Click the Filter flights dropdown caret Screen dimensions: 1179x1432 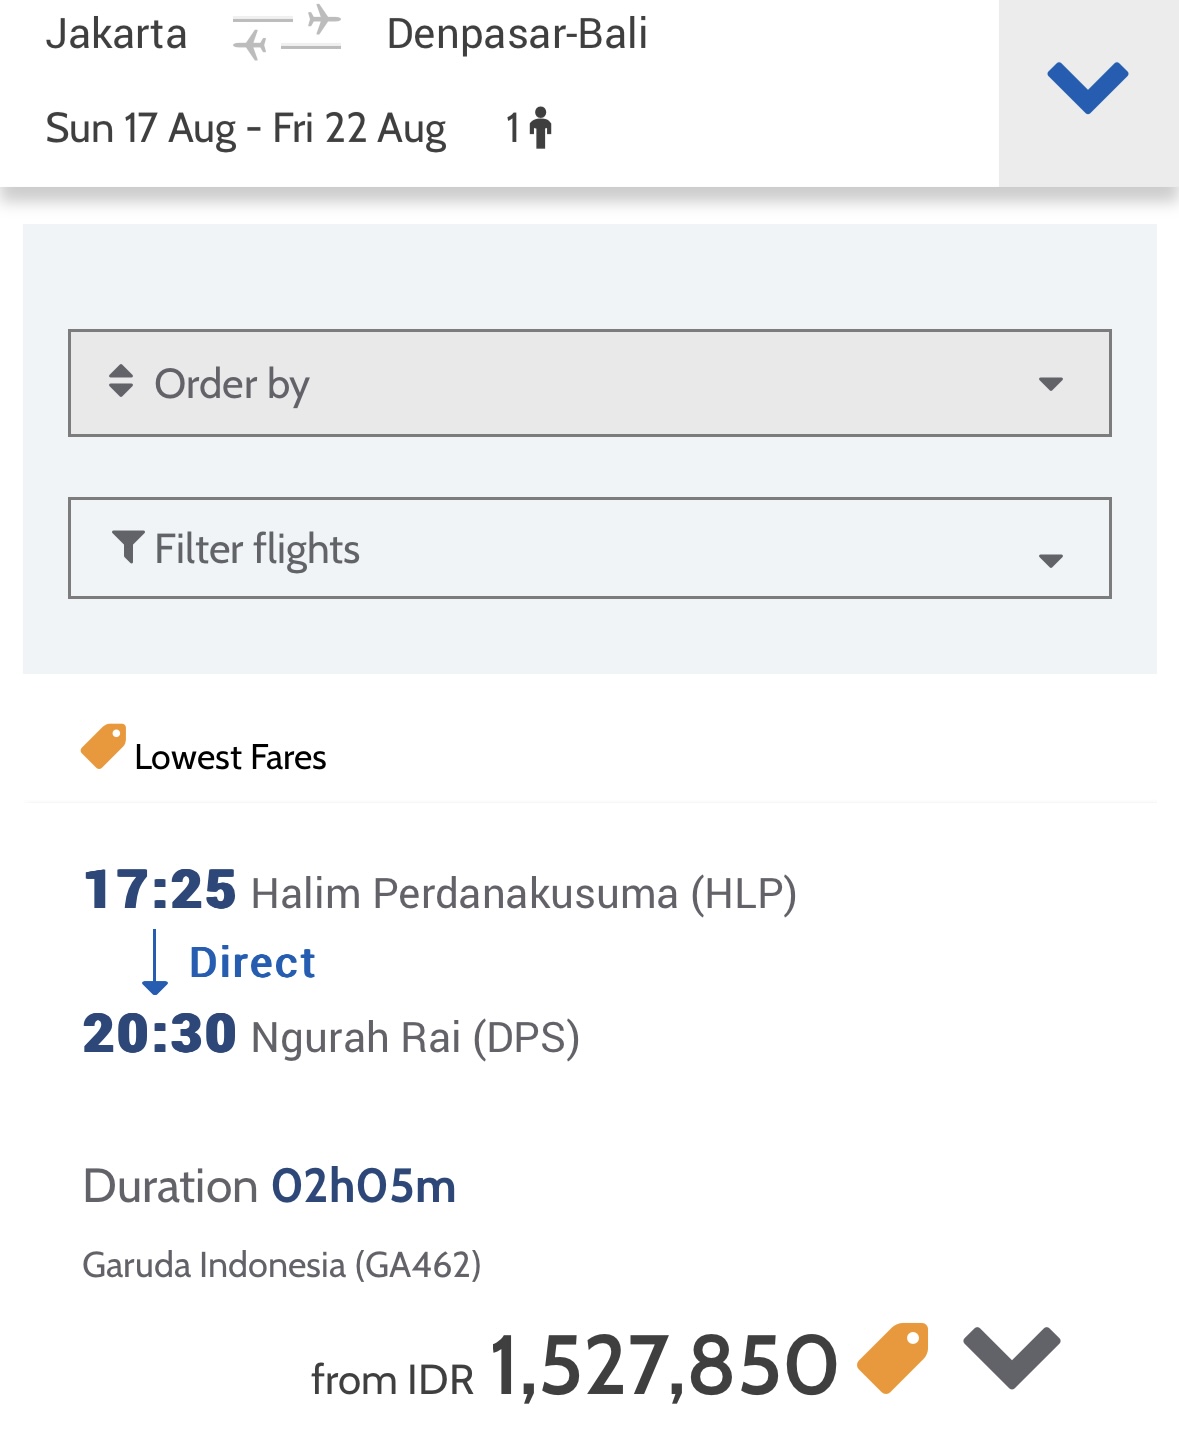[x=1050, y=560]
